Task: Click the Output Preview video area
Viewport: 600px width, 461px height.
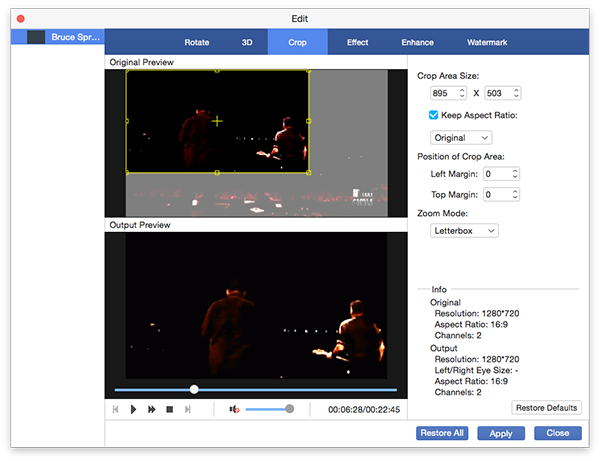Action: tap(256, 306)
